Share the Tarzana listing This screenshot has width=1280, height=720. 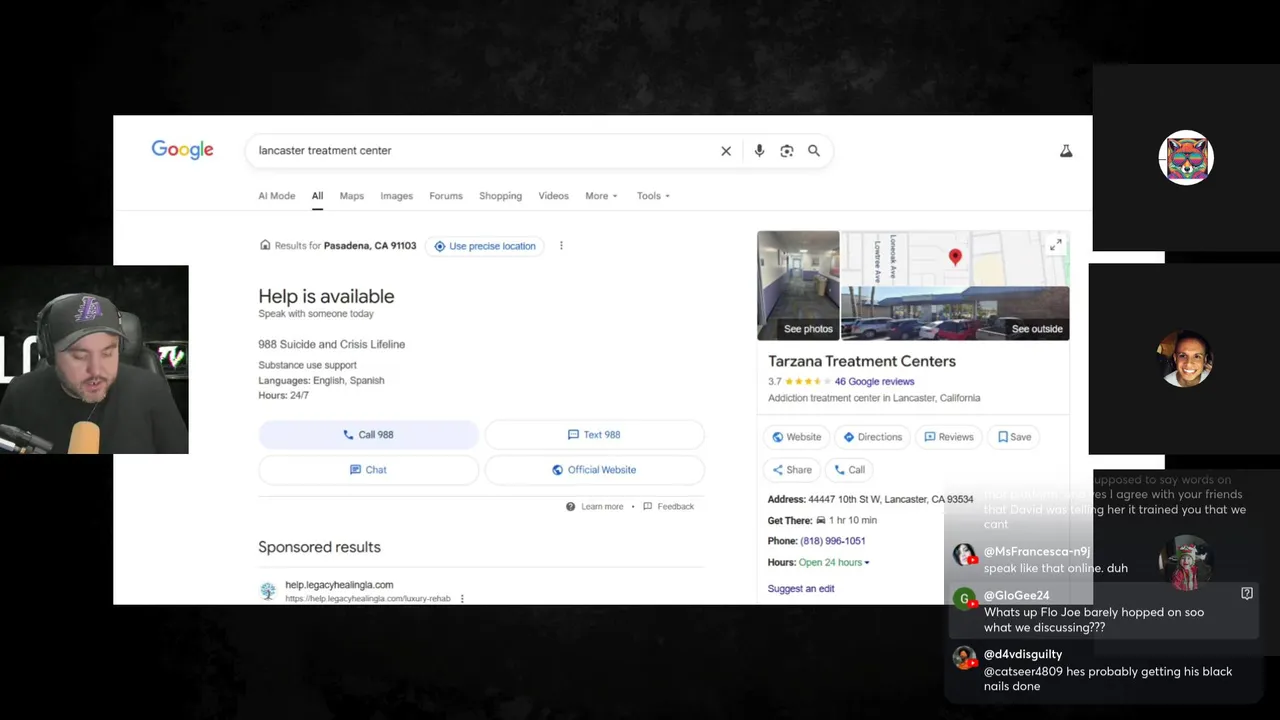[791, 470]
